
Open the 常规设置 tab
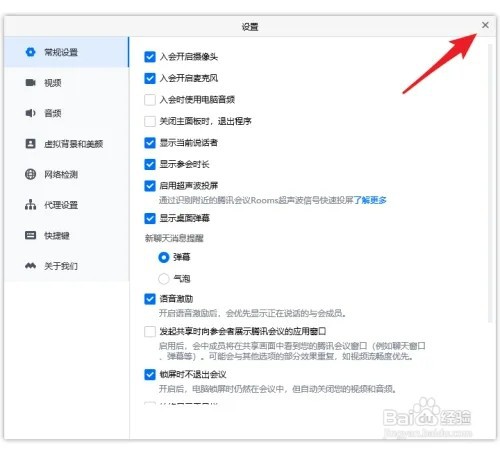[x=66, y=52]
